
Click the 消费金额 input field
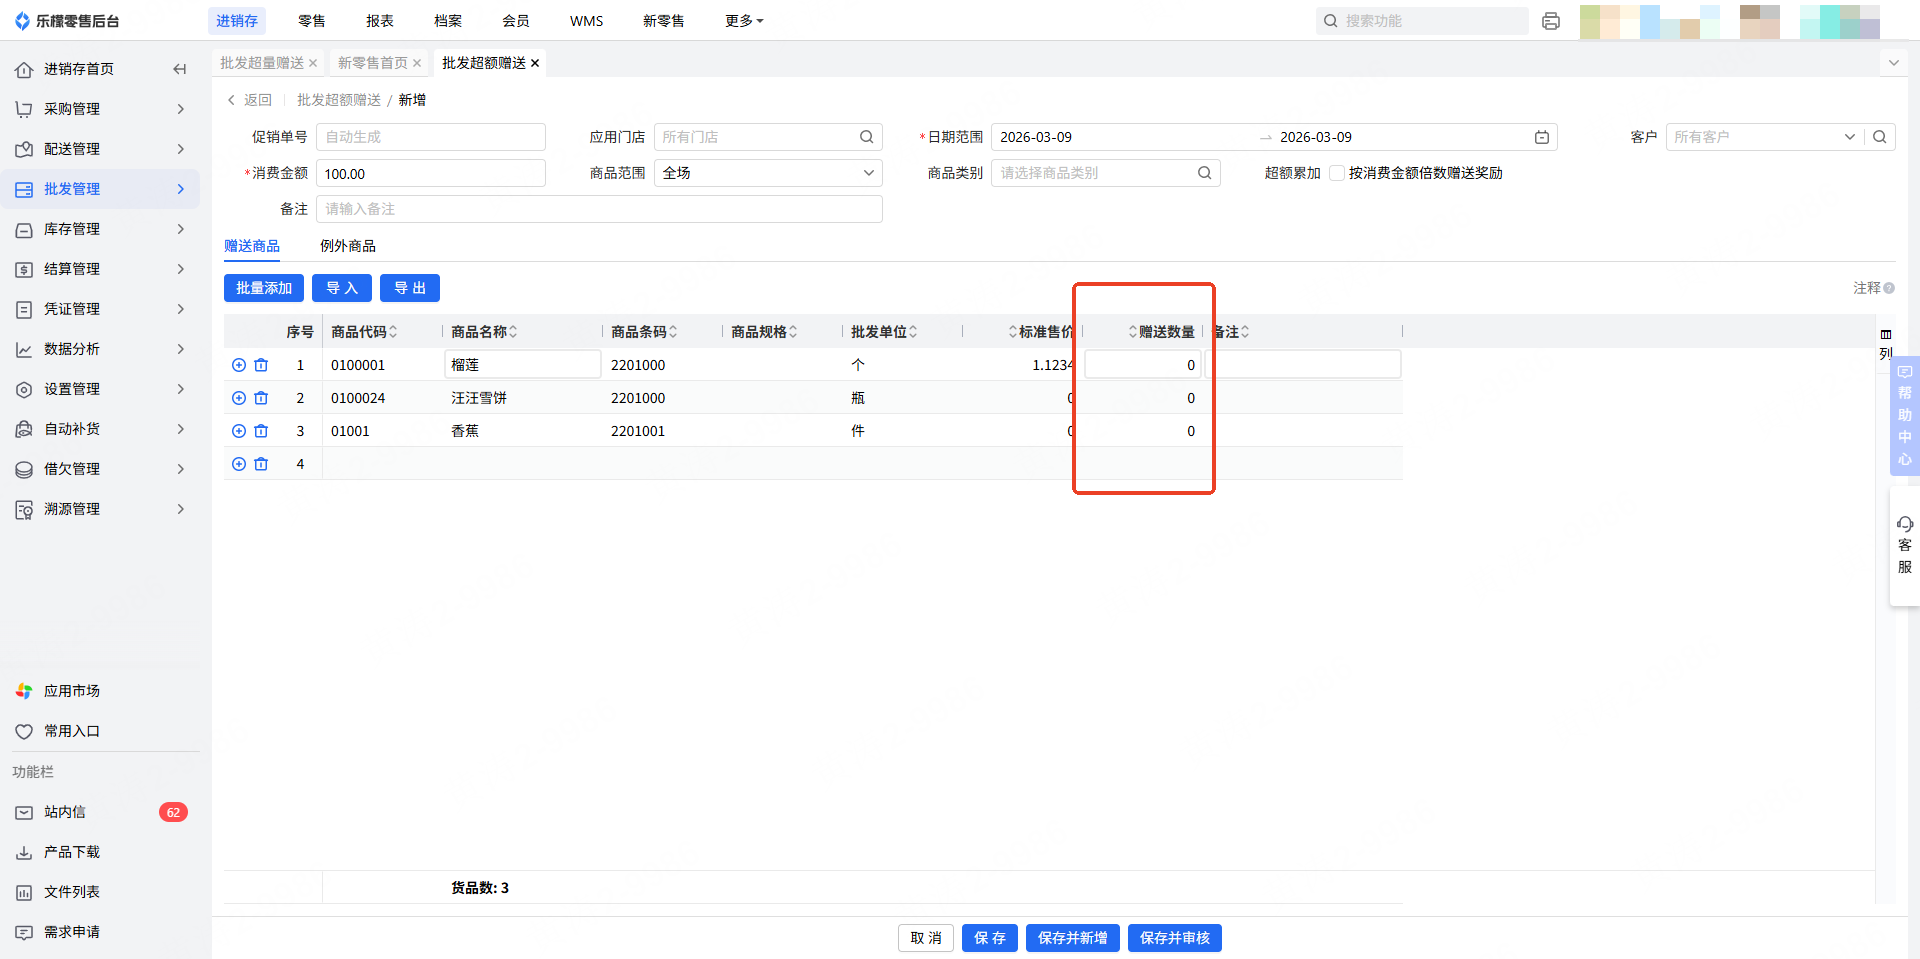tap(431, 173)
